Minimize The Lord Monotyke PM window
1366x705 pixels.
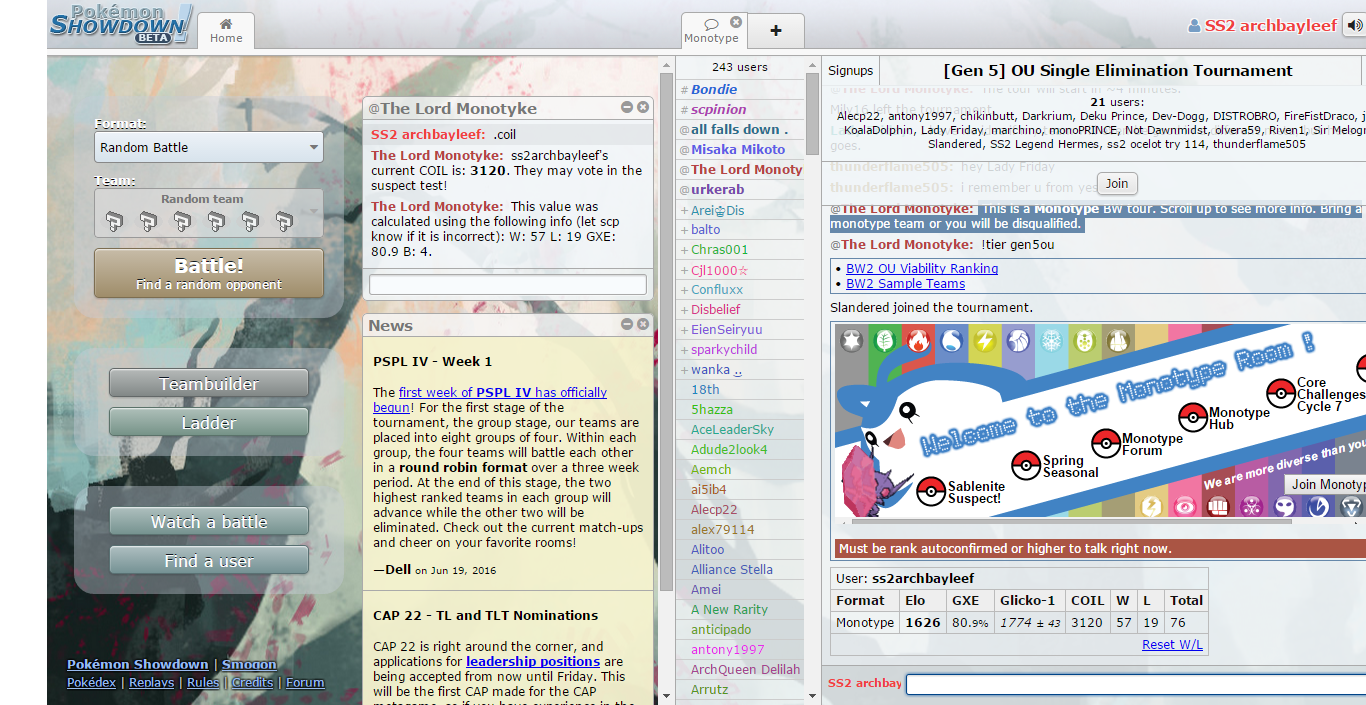(627, 107)
